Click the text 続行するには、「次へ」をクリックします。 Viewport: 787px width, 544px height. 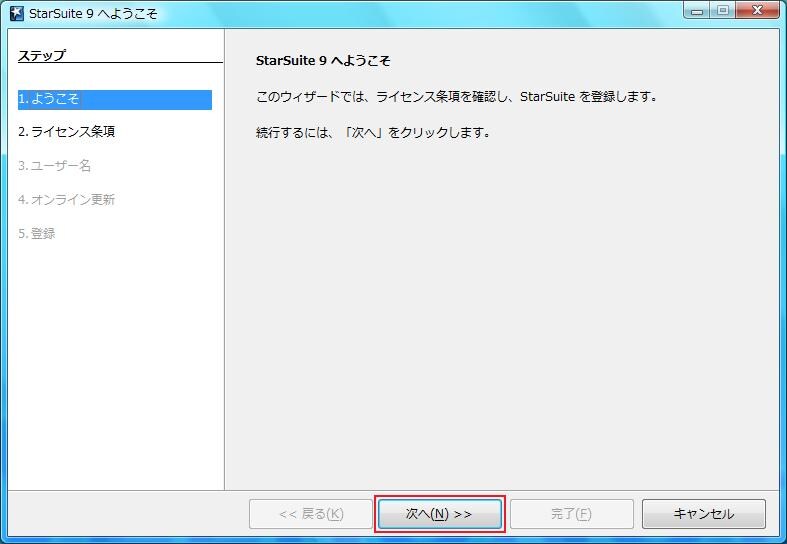tap(373, 133)
